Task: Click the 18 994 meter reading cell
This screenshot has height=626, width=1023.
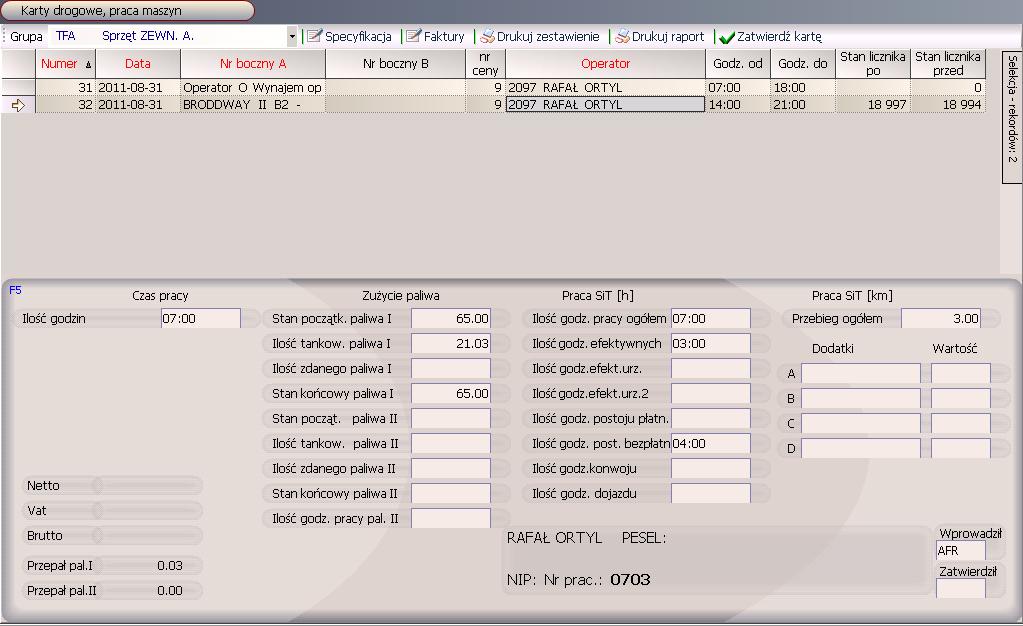Action: point(947,104)
